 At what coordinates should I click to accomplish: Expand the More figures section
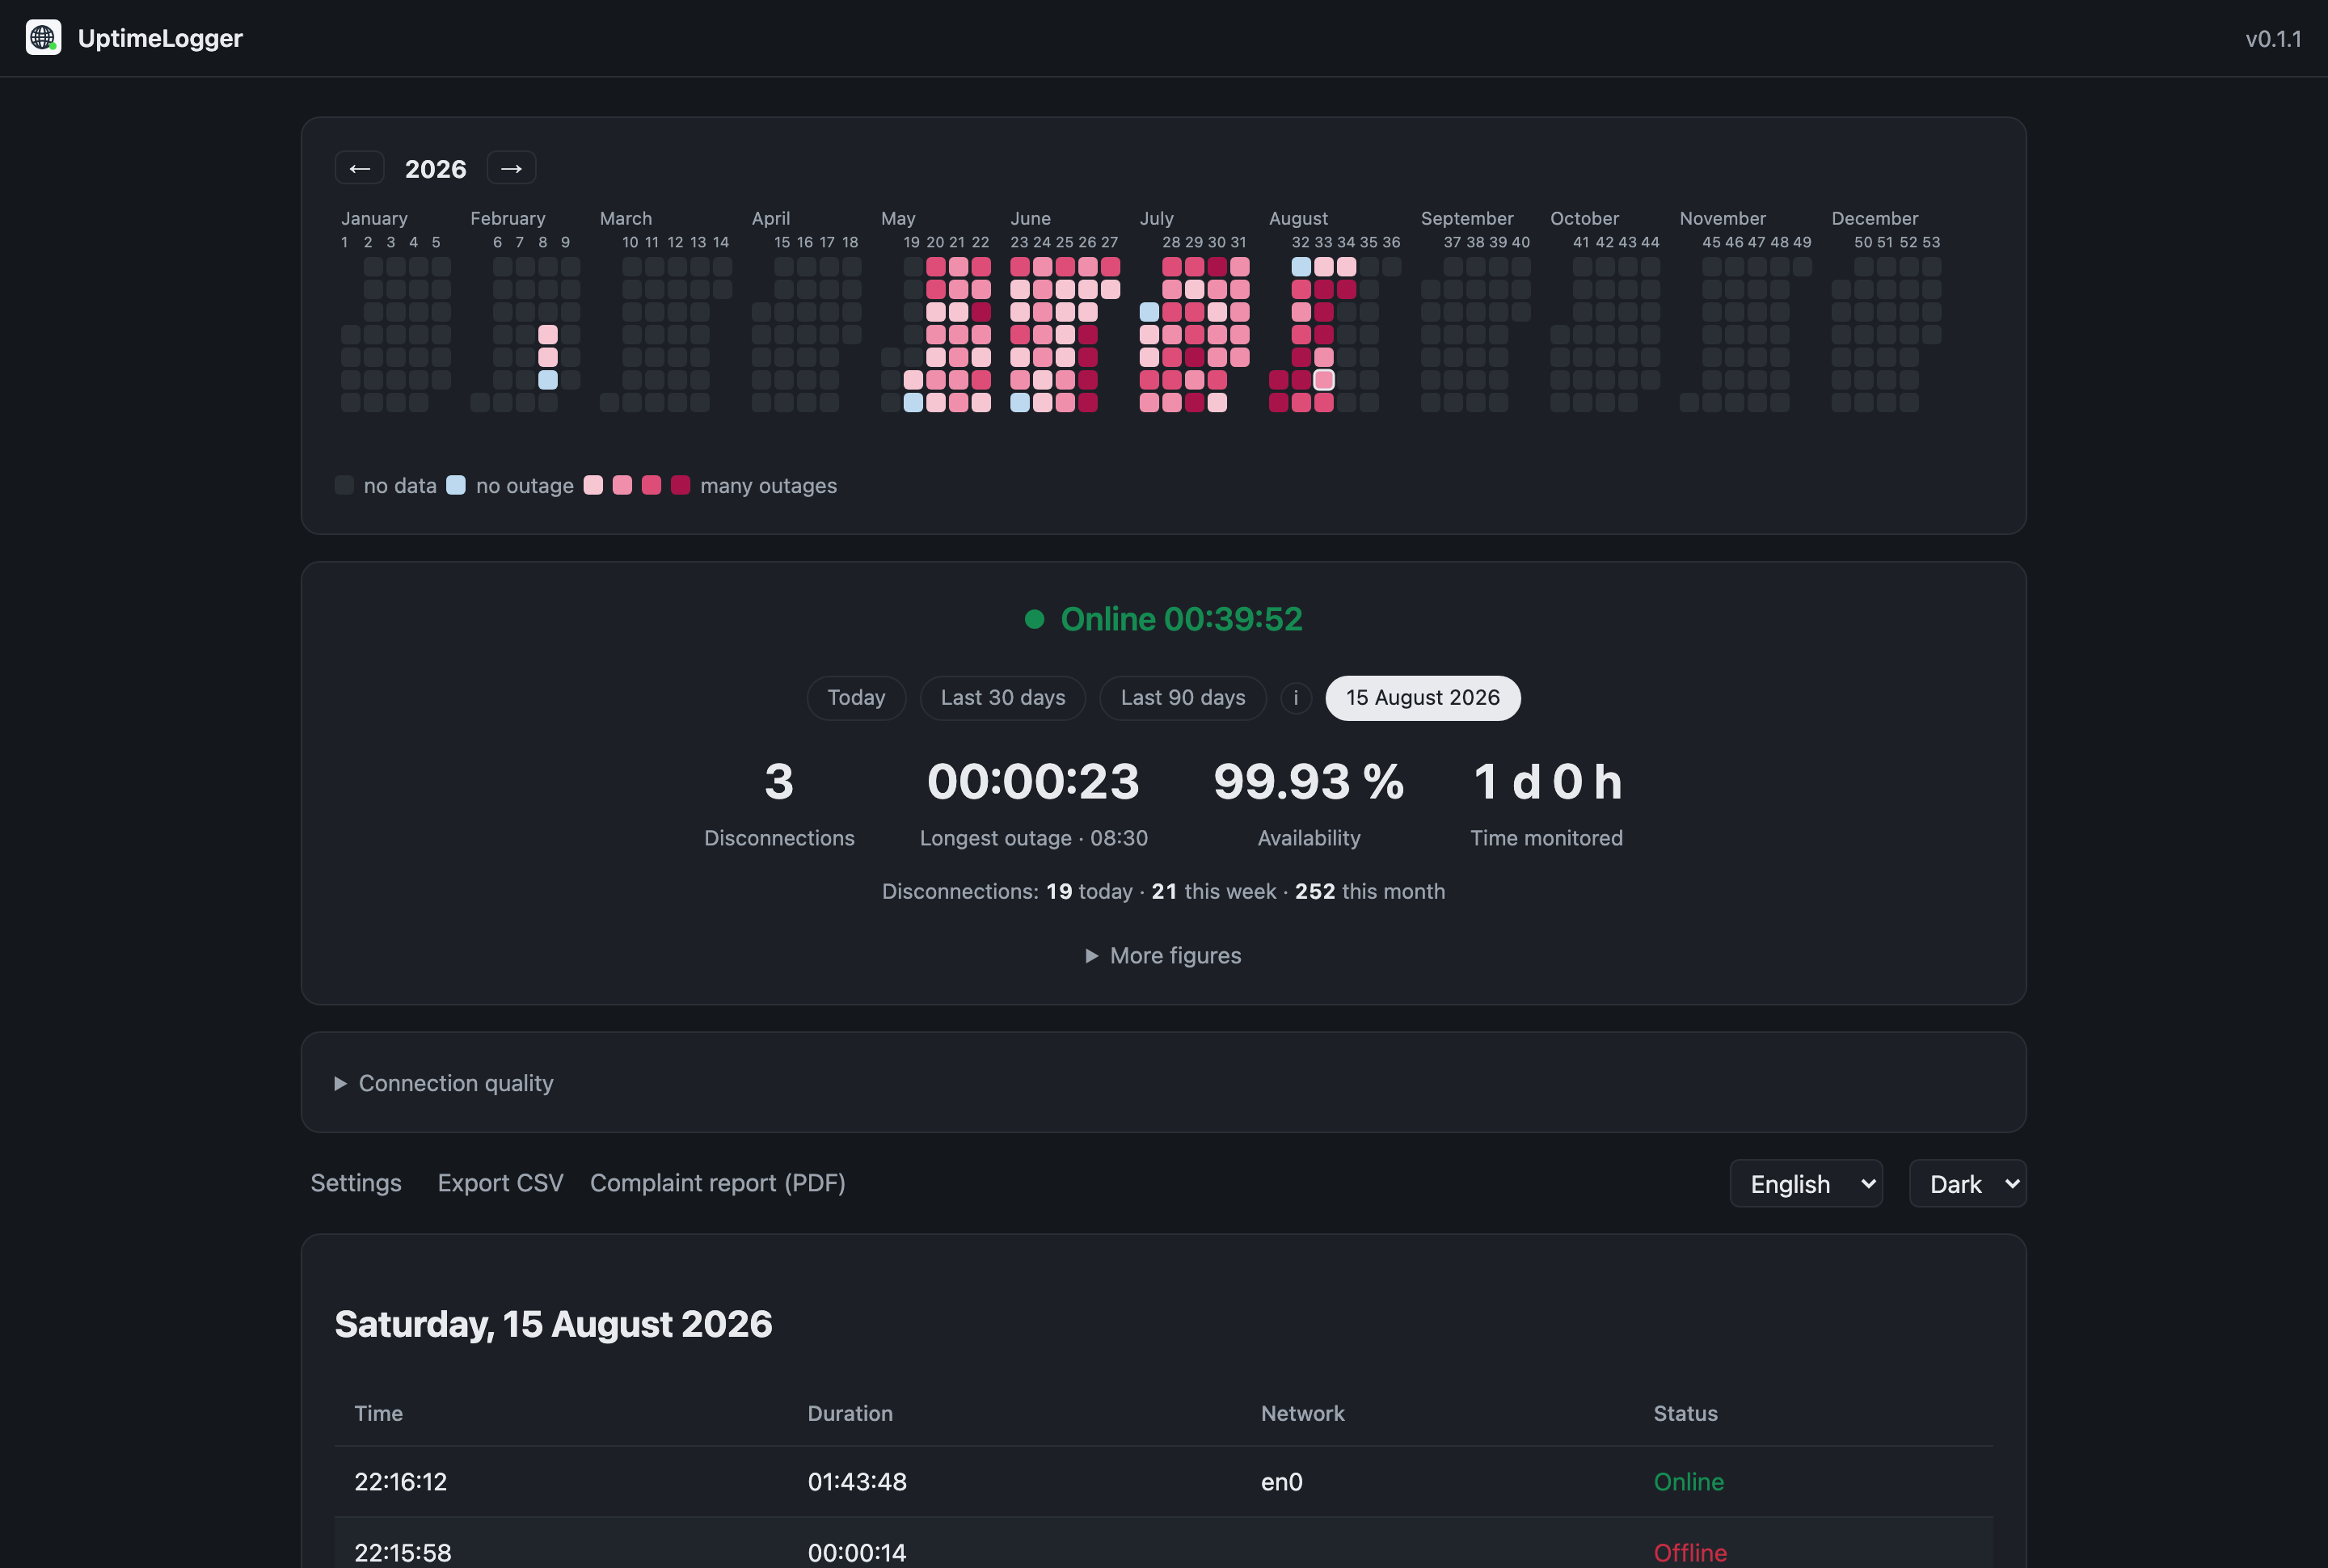pos(1164,956)
